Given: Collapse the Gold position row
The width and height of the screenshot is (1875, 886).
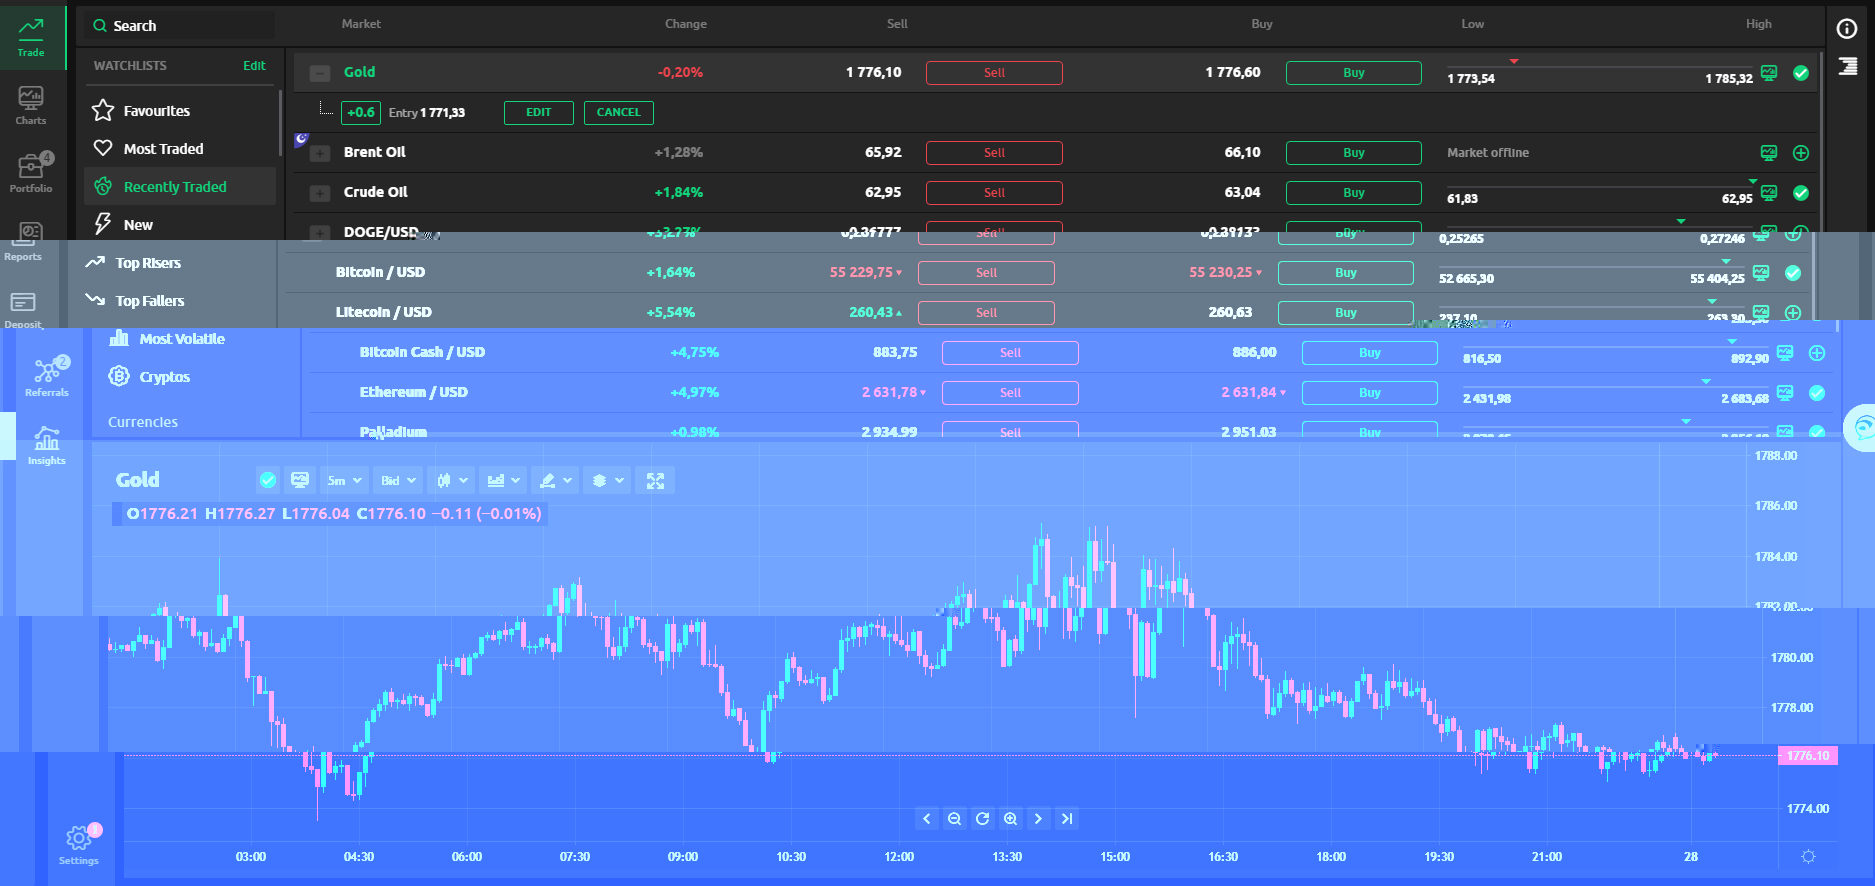Looking at the screenshot, I should [x=319, y=73].
